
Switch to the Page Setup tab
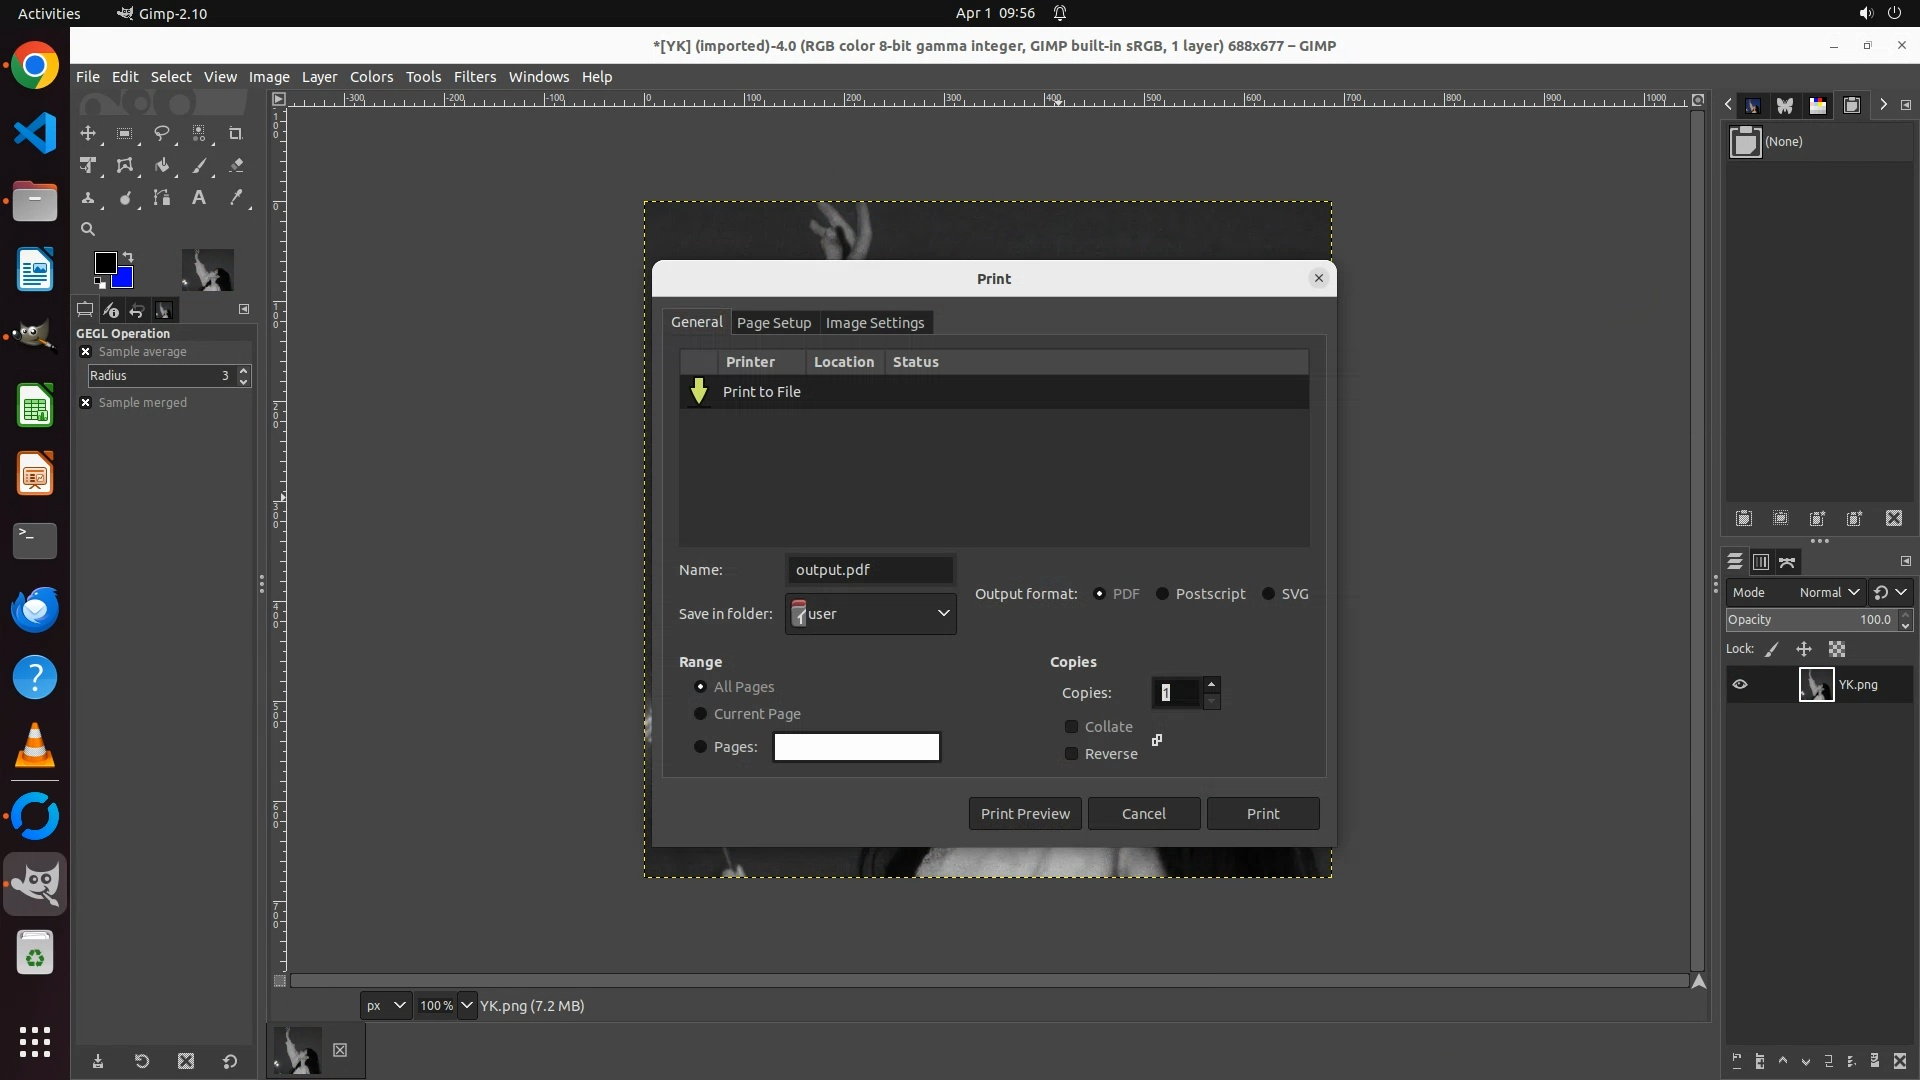[773, 323]
